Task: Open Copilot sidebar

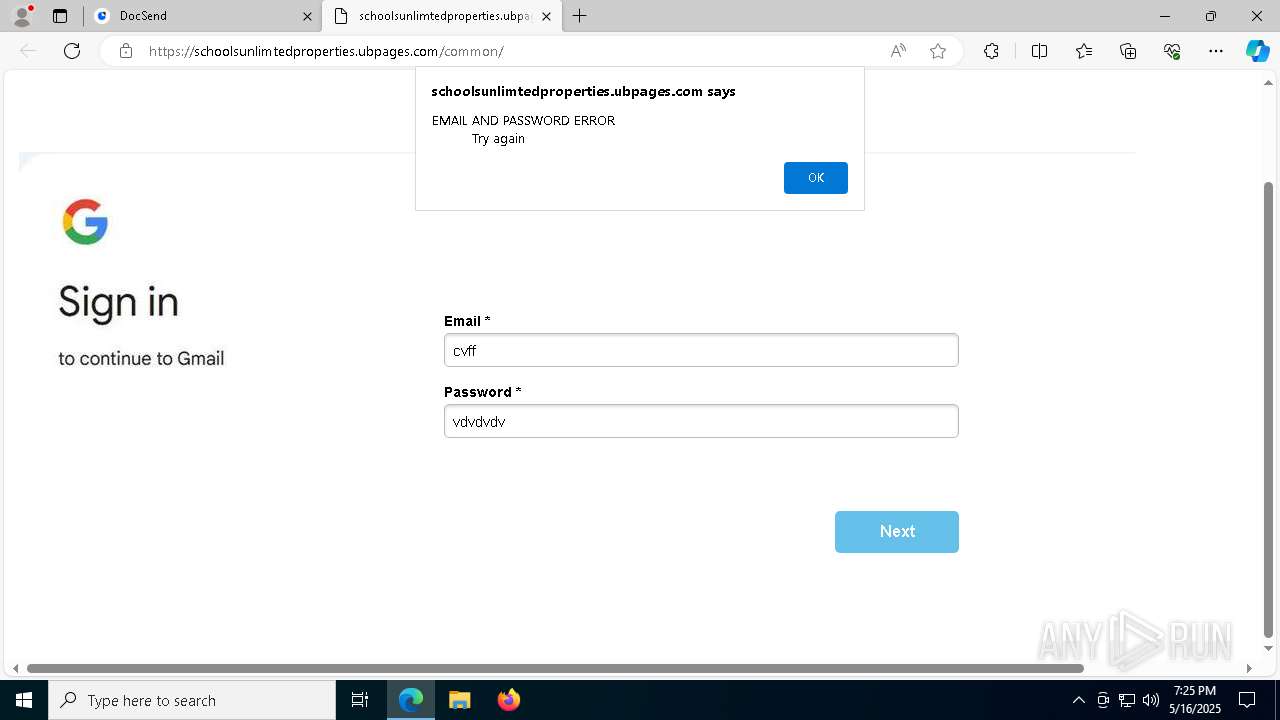Action: [1257, 51]
